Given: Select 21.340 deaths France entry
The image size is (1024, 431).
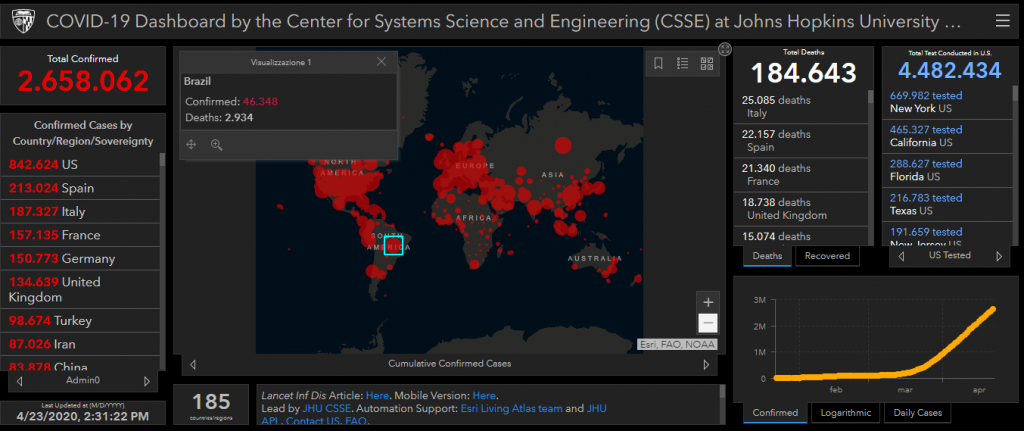Looking at the screenshot, I should 801,174.
